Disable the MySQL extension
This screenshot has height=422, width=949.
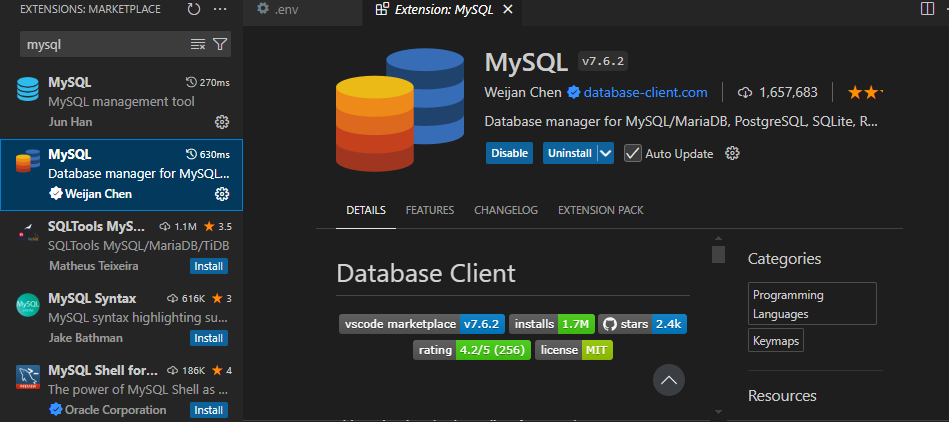[x=509, y=153]
